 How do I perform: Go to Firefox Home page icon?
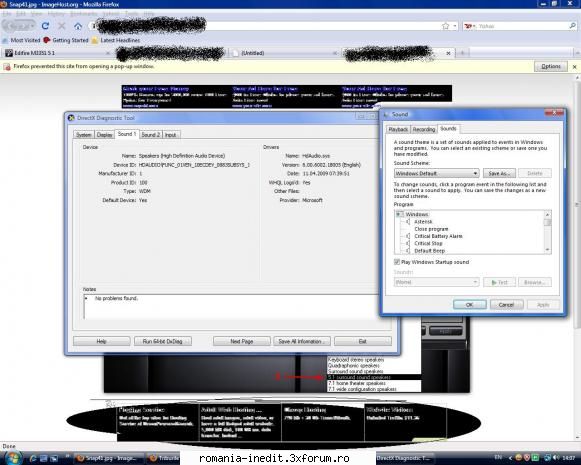pyautogui.click(x=78, y=26)
